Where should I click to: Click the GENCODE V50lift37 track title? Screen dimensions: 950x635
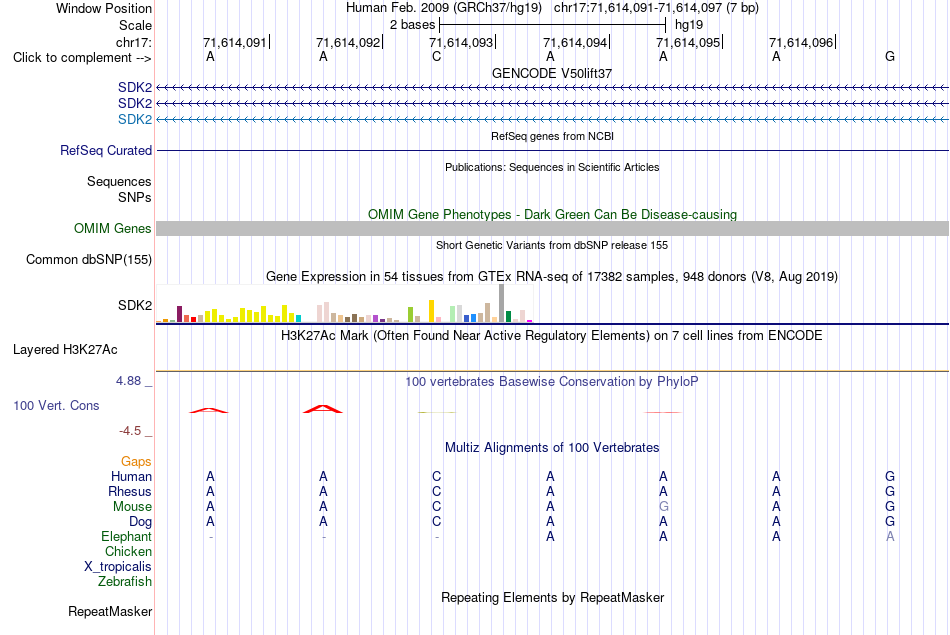552,73
